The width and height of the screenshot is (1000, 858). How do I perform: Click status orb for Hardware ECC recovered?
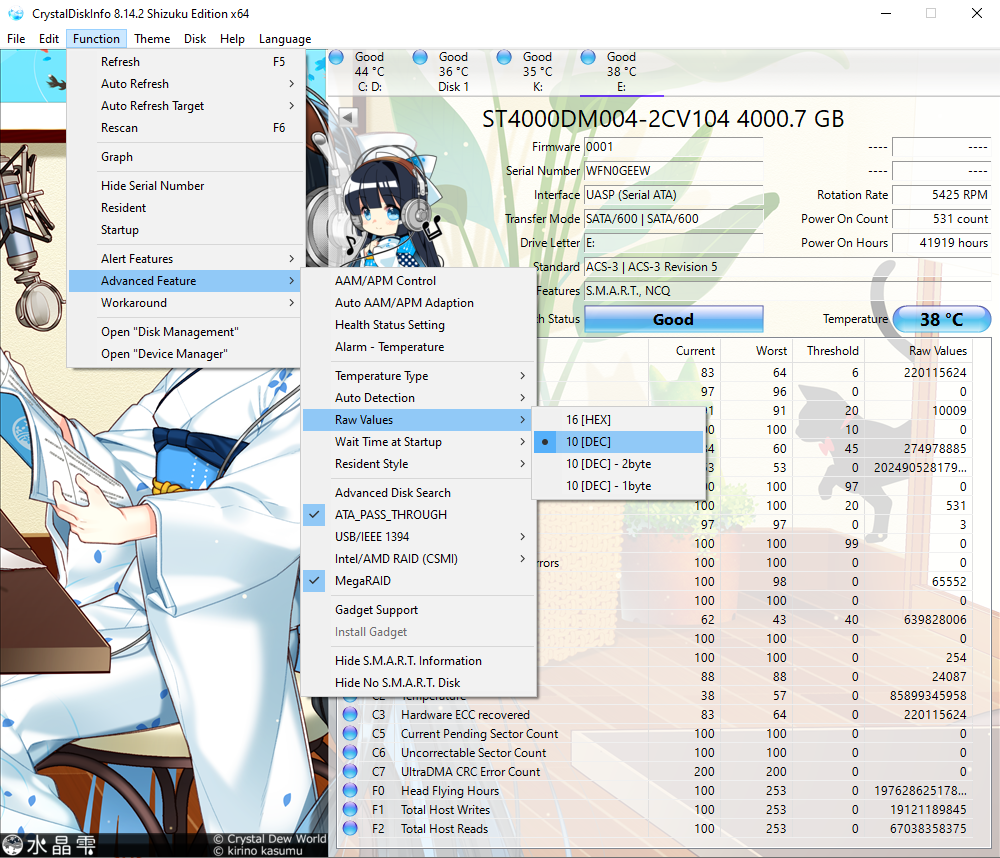pyautogui.click(x=350, y=715)
